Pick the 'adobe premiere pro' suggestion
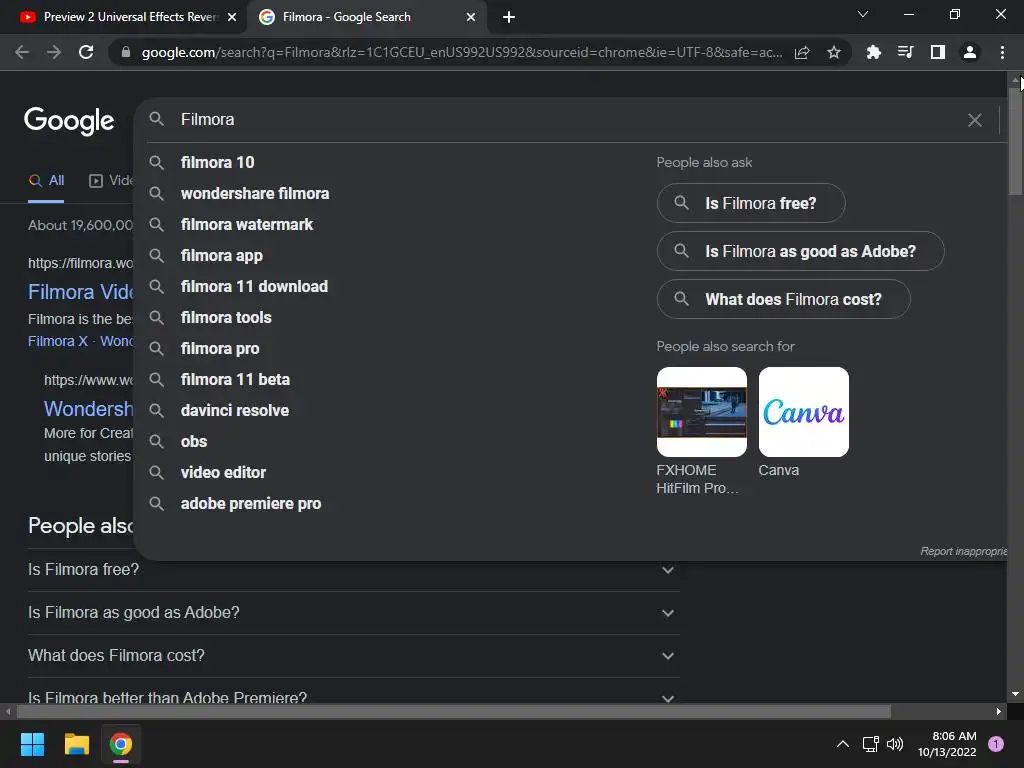The width and height of the screenshot is (1024, 768). point(251,504)
